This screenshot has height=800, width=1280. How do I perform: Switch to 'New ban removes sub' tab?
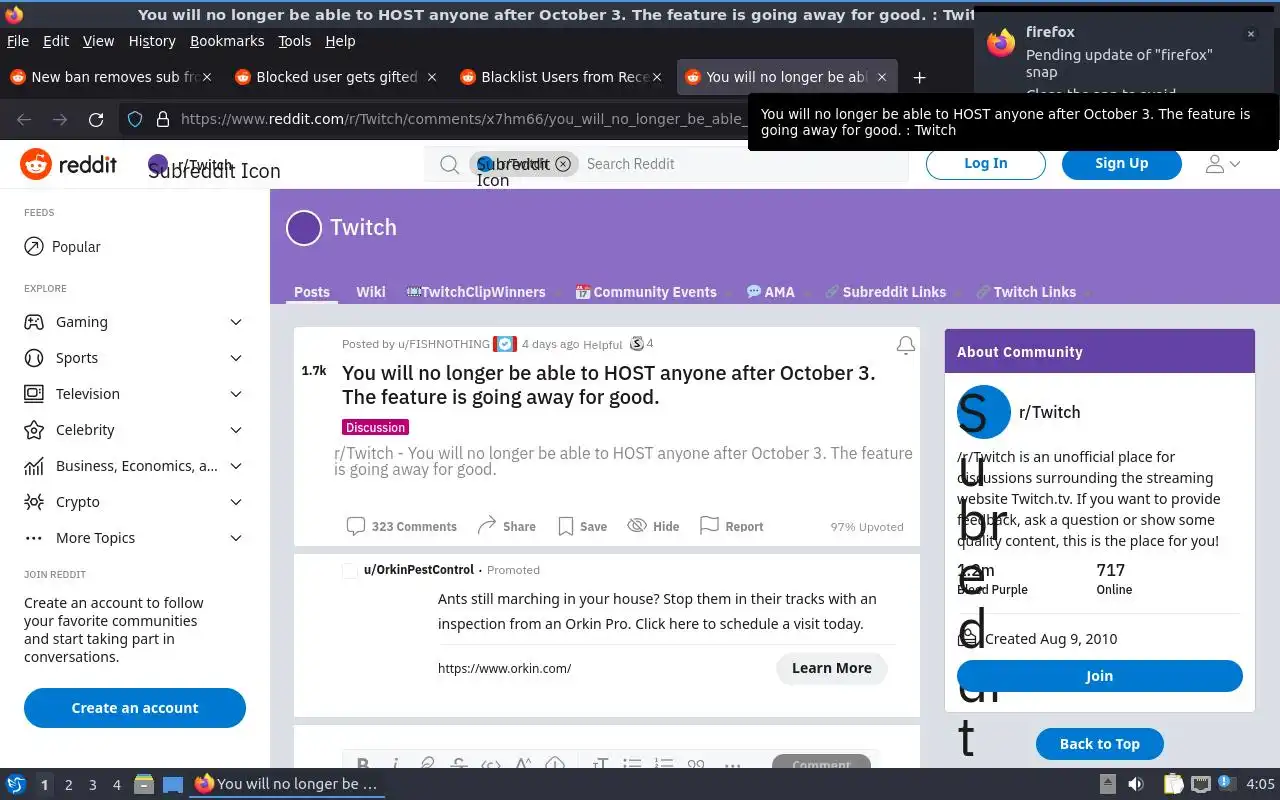[112, 77]
